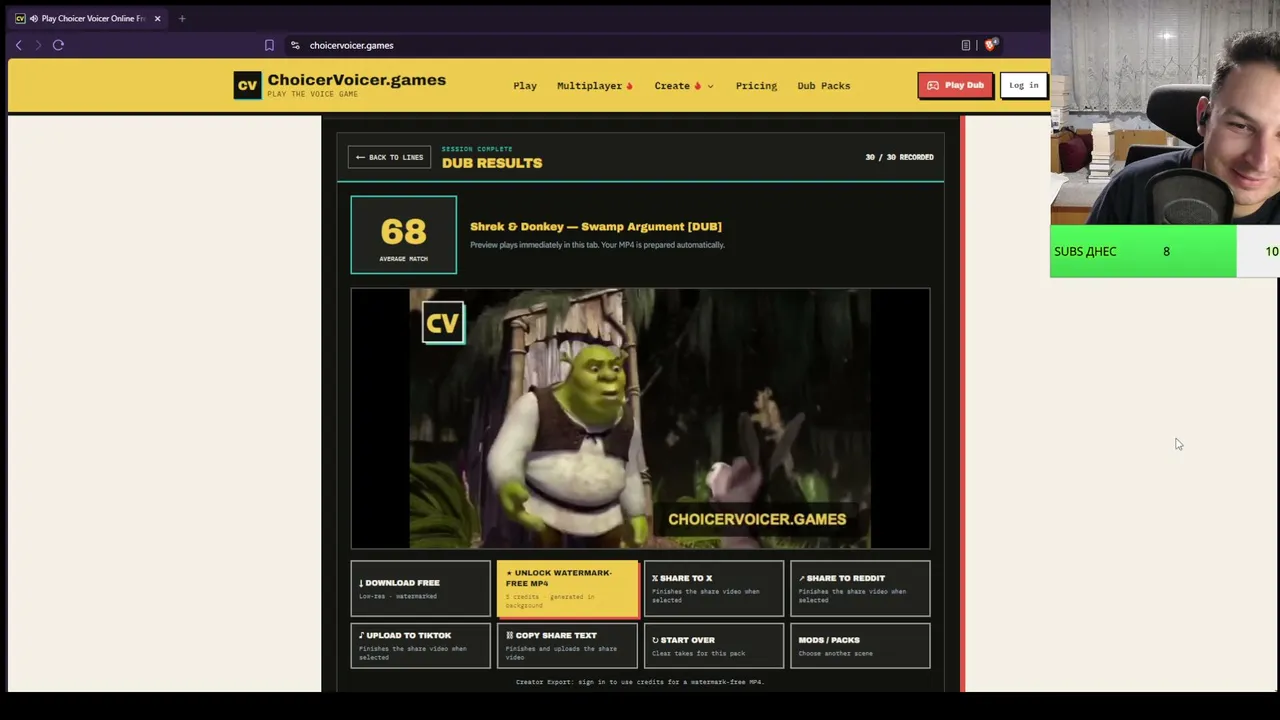This screenshot has width=1280, height=720.
Task: Click the Brave Shields icon
Action: 990,45
